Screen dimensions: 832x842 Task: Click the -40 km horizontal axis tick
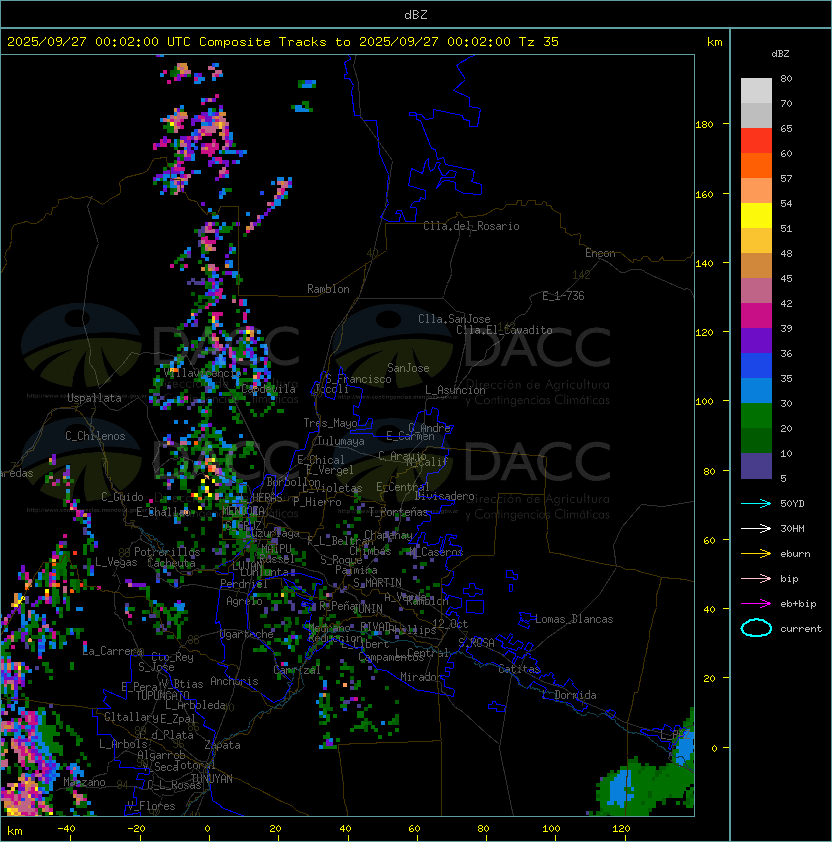pyautogui.click(x=66, y=829)
